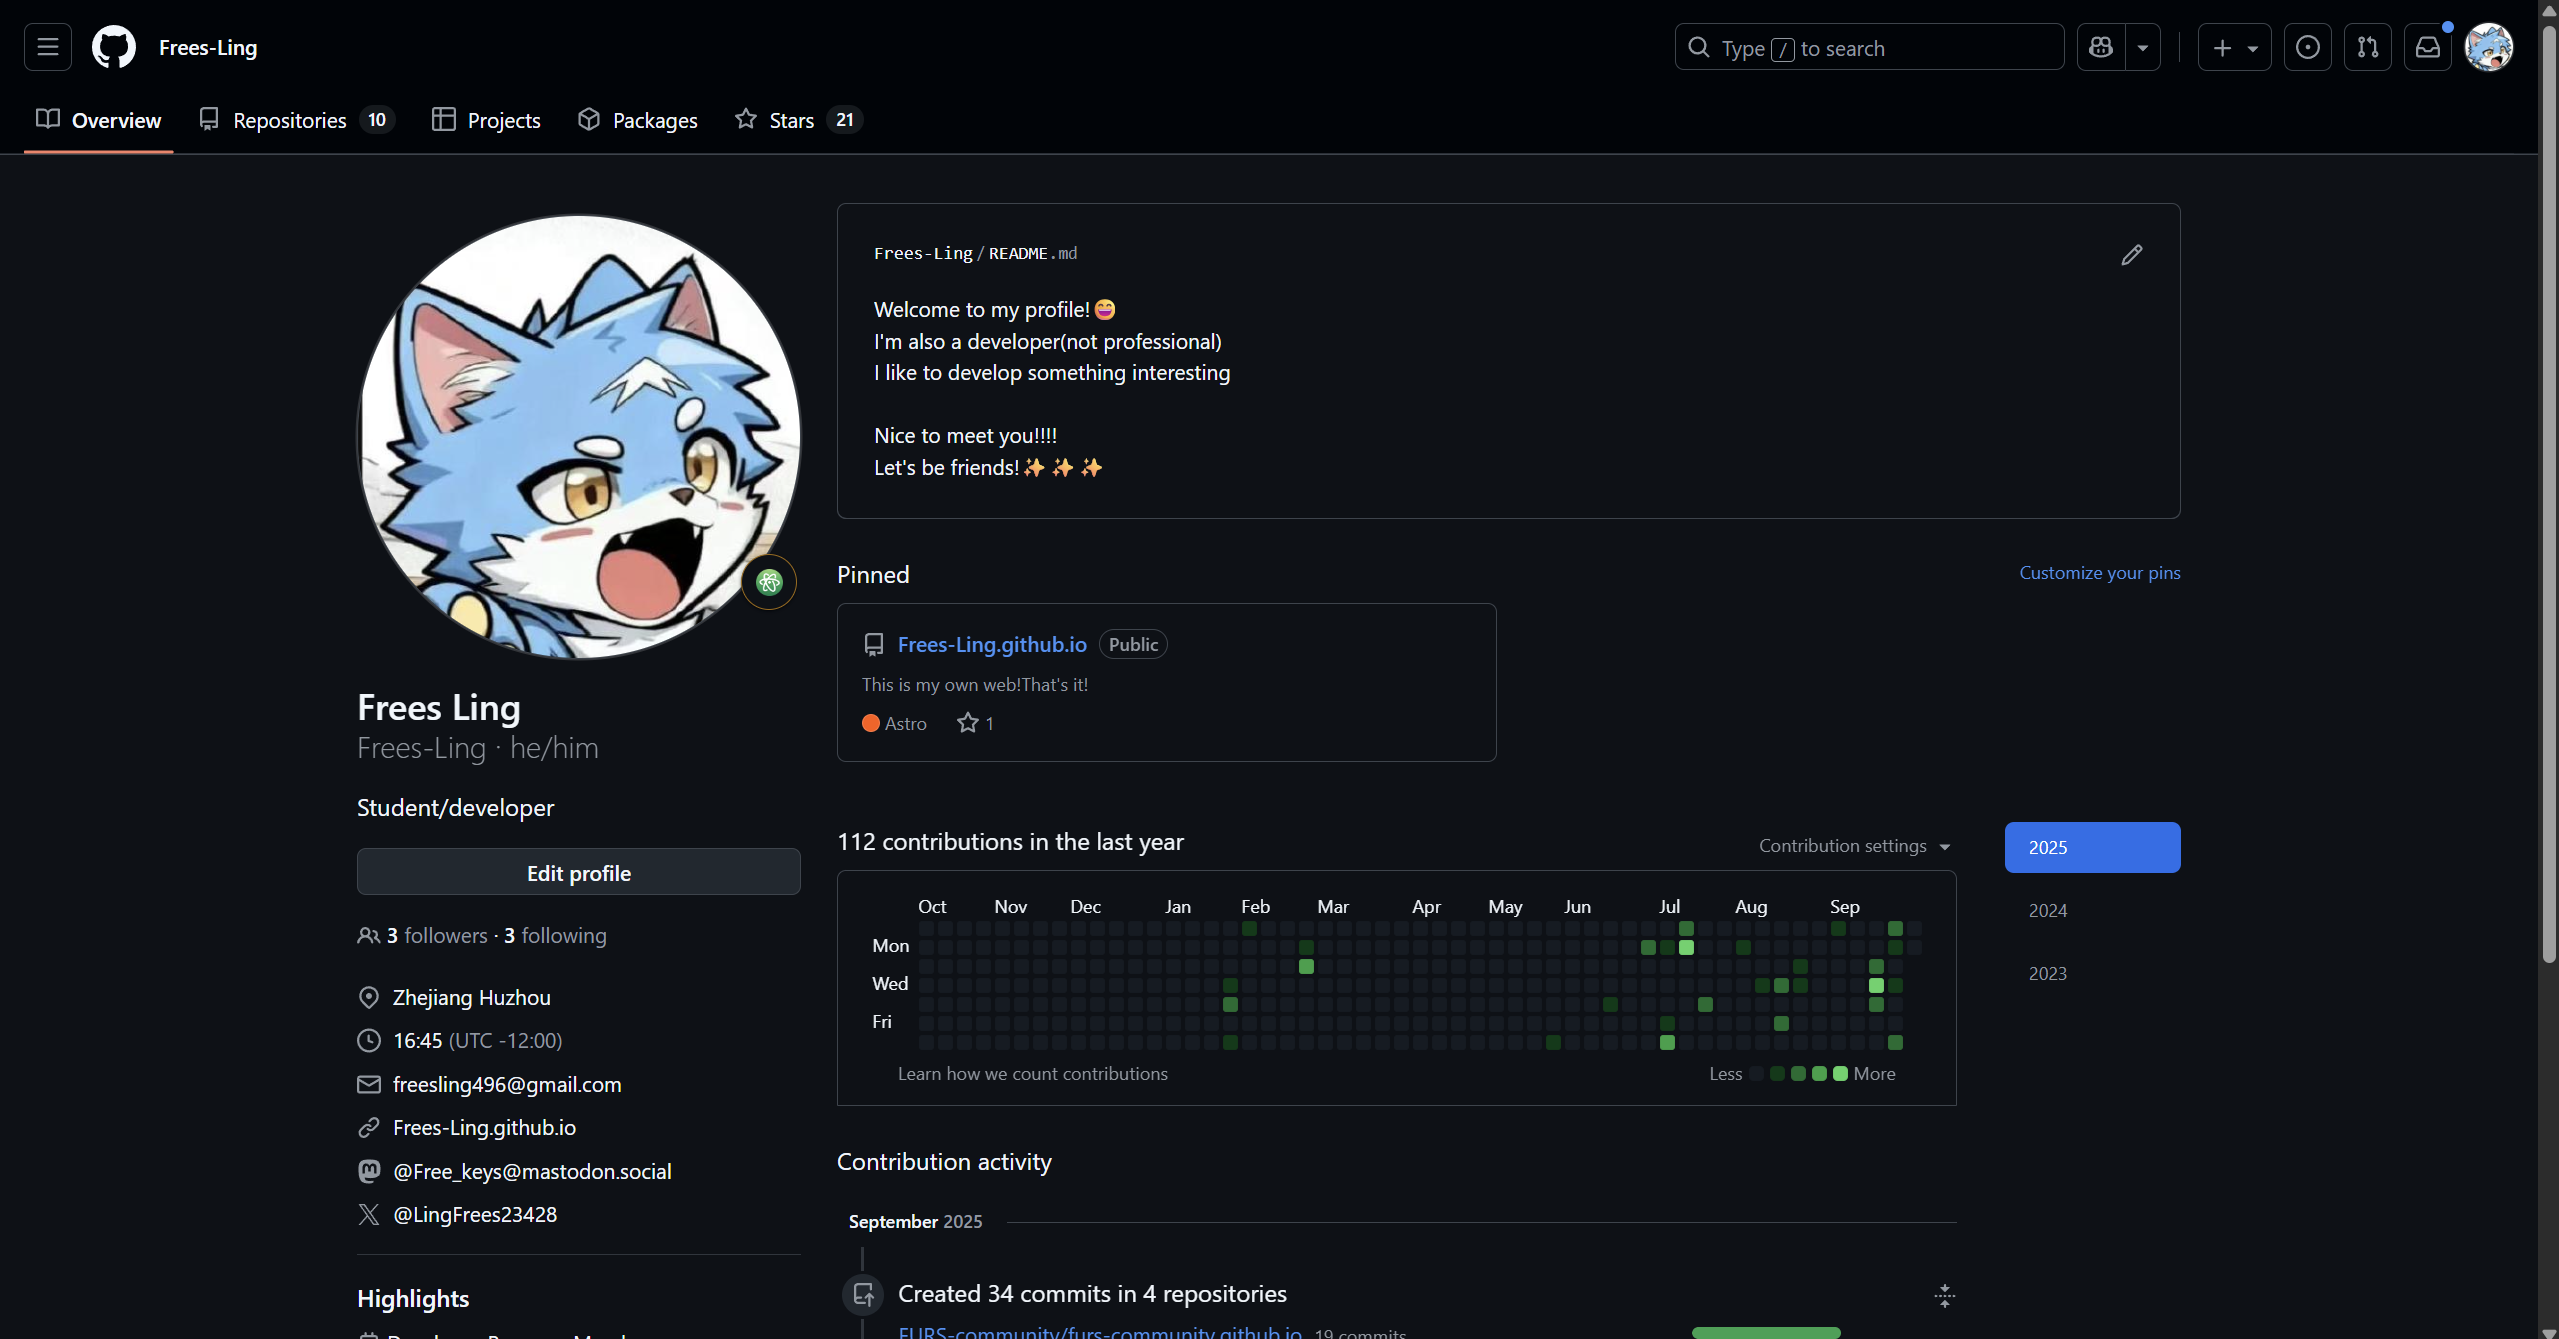
Task: Edit README with the pencil icon
Action: (2131, 255)
